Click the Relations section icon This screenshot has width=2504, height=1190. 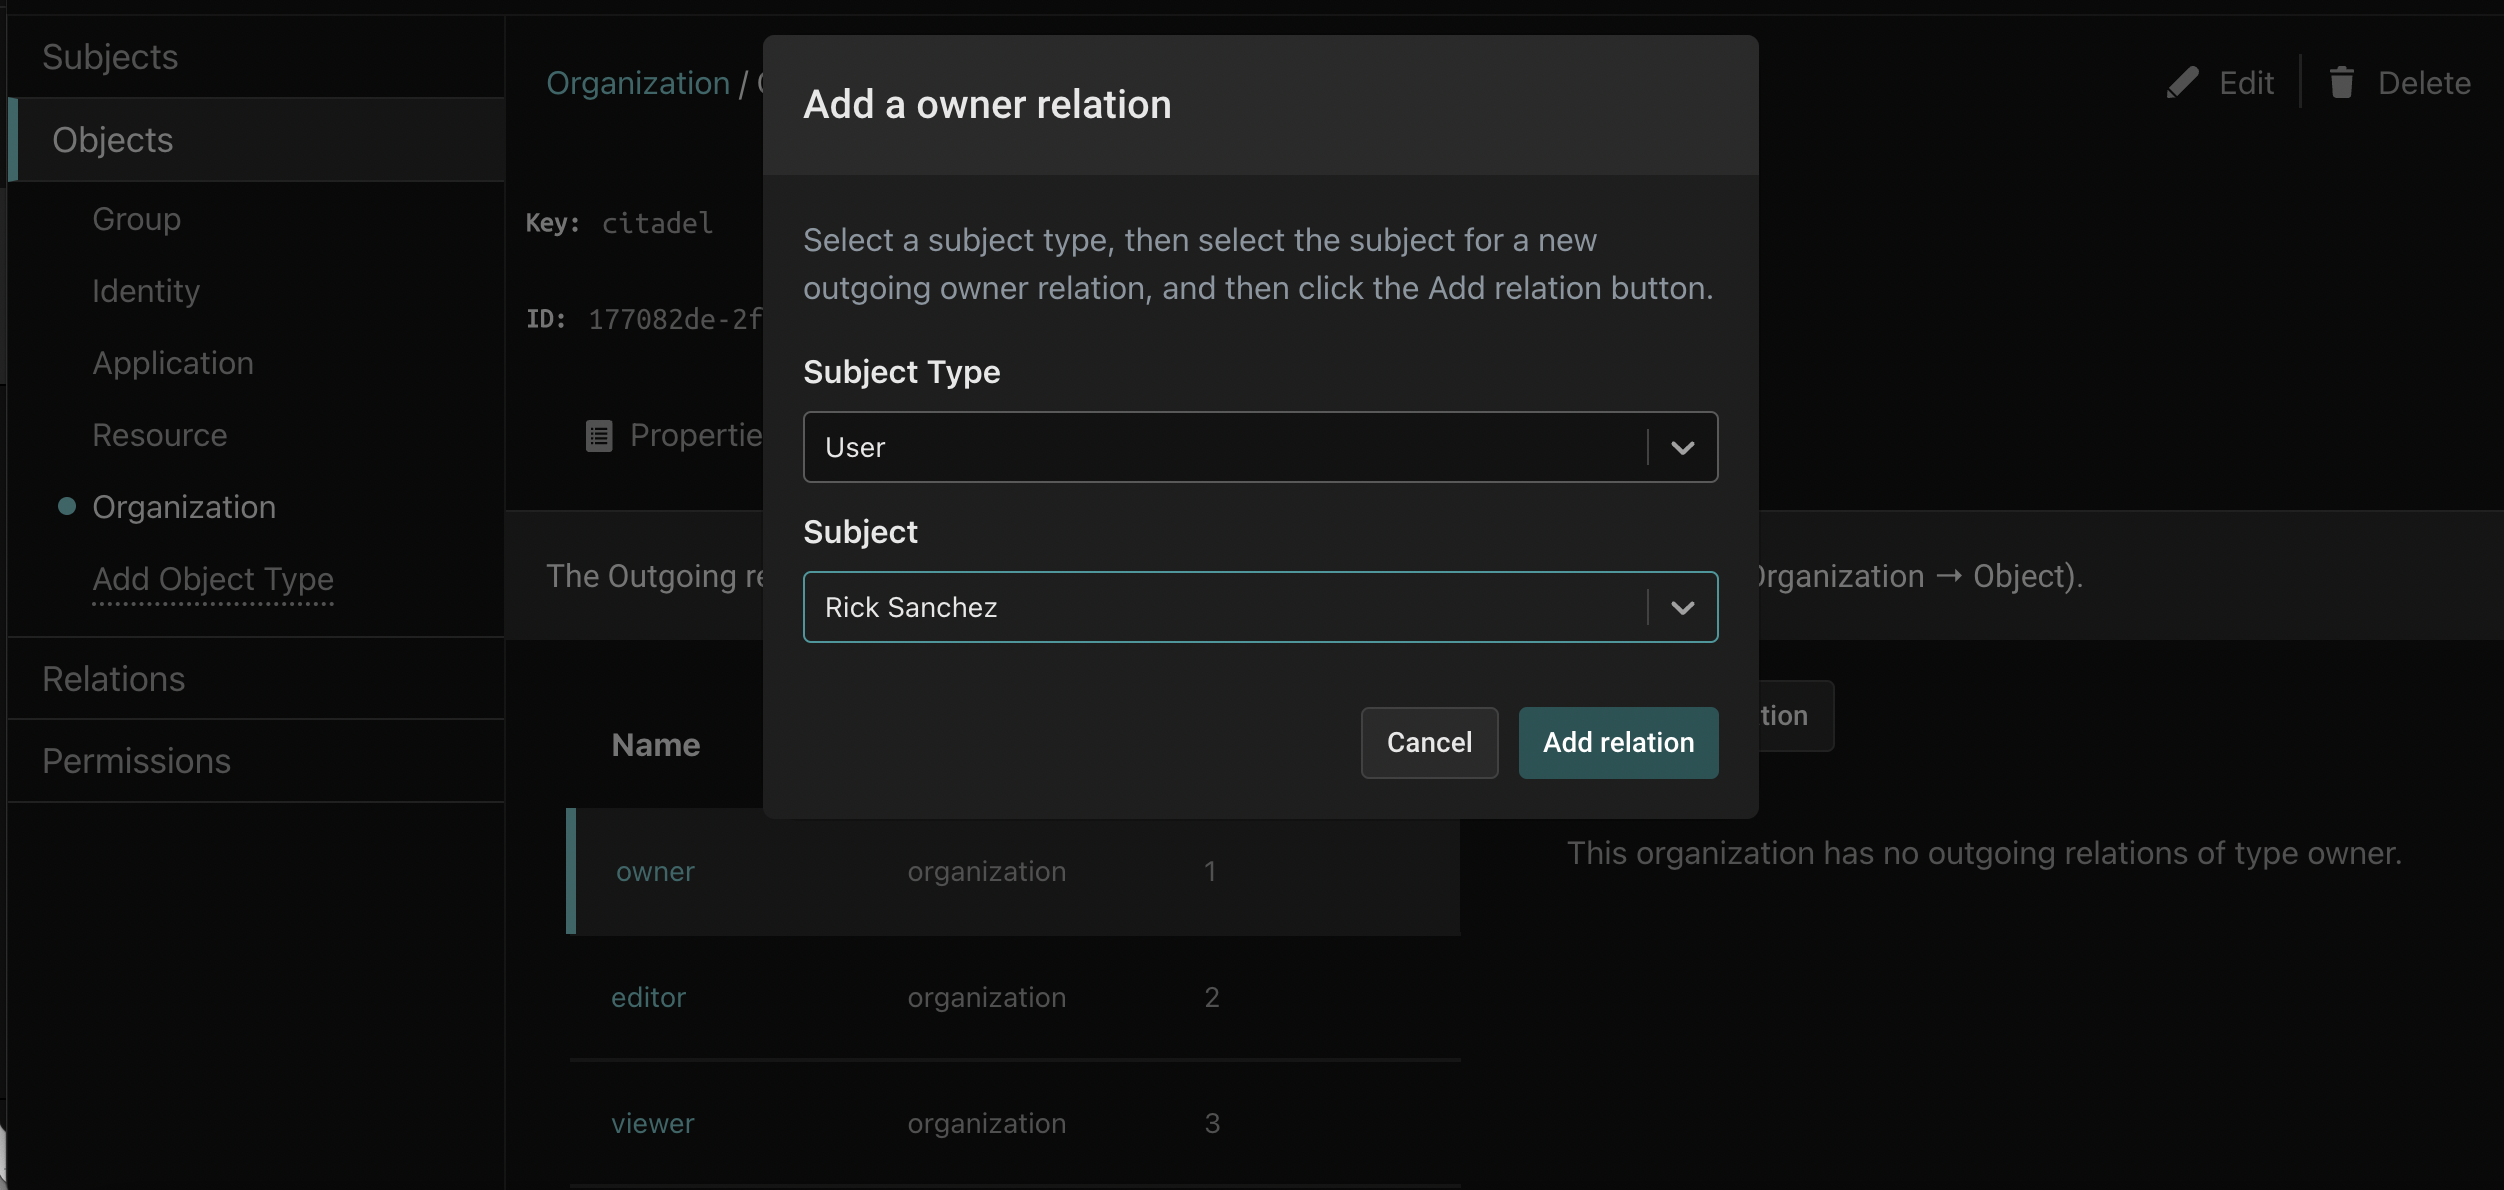click(113, 677)
